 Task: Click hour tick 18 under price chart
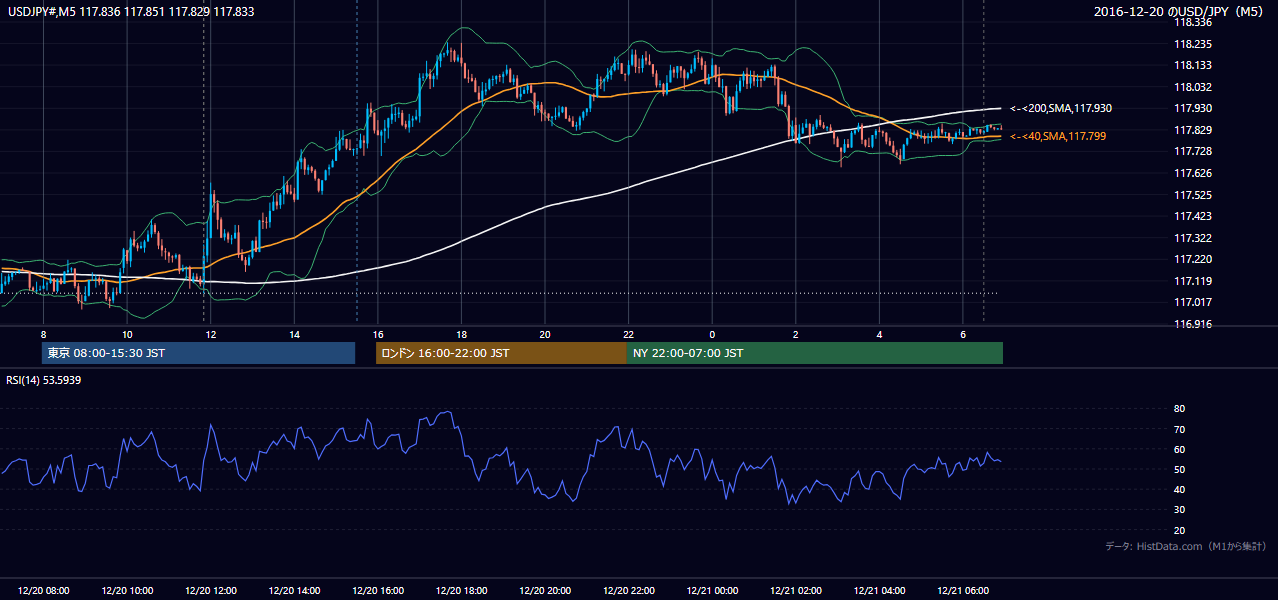pos(461,333)
